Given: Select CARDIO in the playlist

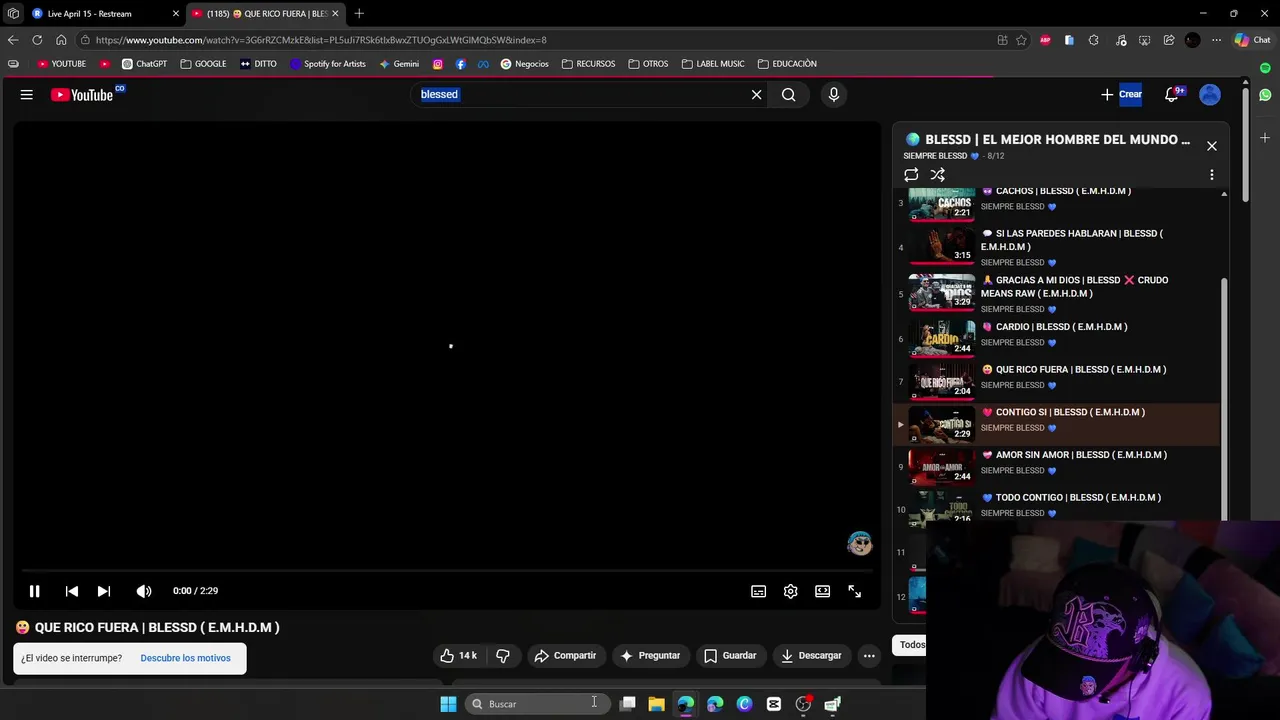Looking at the screenshot, I should coord(1056,338).
